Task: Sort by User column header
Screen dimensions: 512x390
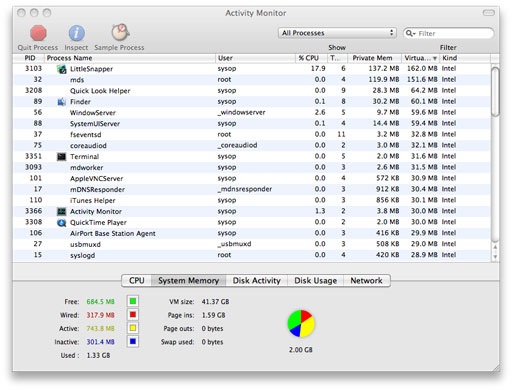Action: (255, 58)
